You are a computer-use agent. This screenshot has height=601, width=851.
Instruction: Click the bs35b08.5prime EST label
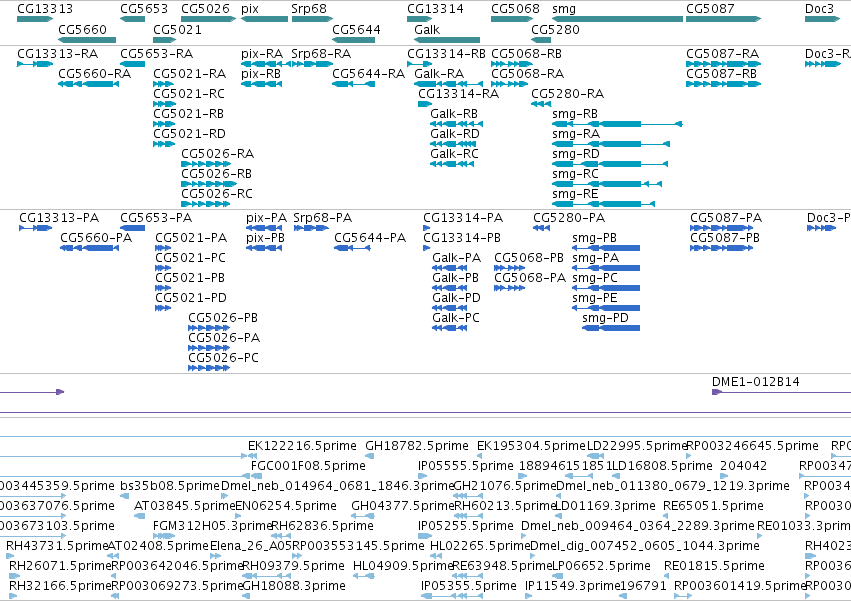pos(170,486)
